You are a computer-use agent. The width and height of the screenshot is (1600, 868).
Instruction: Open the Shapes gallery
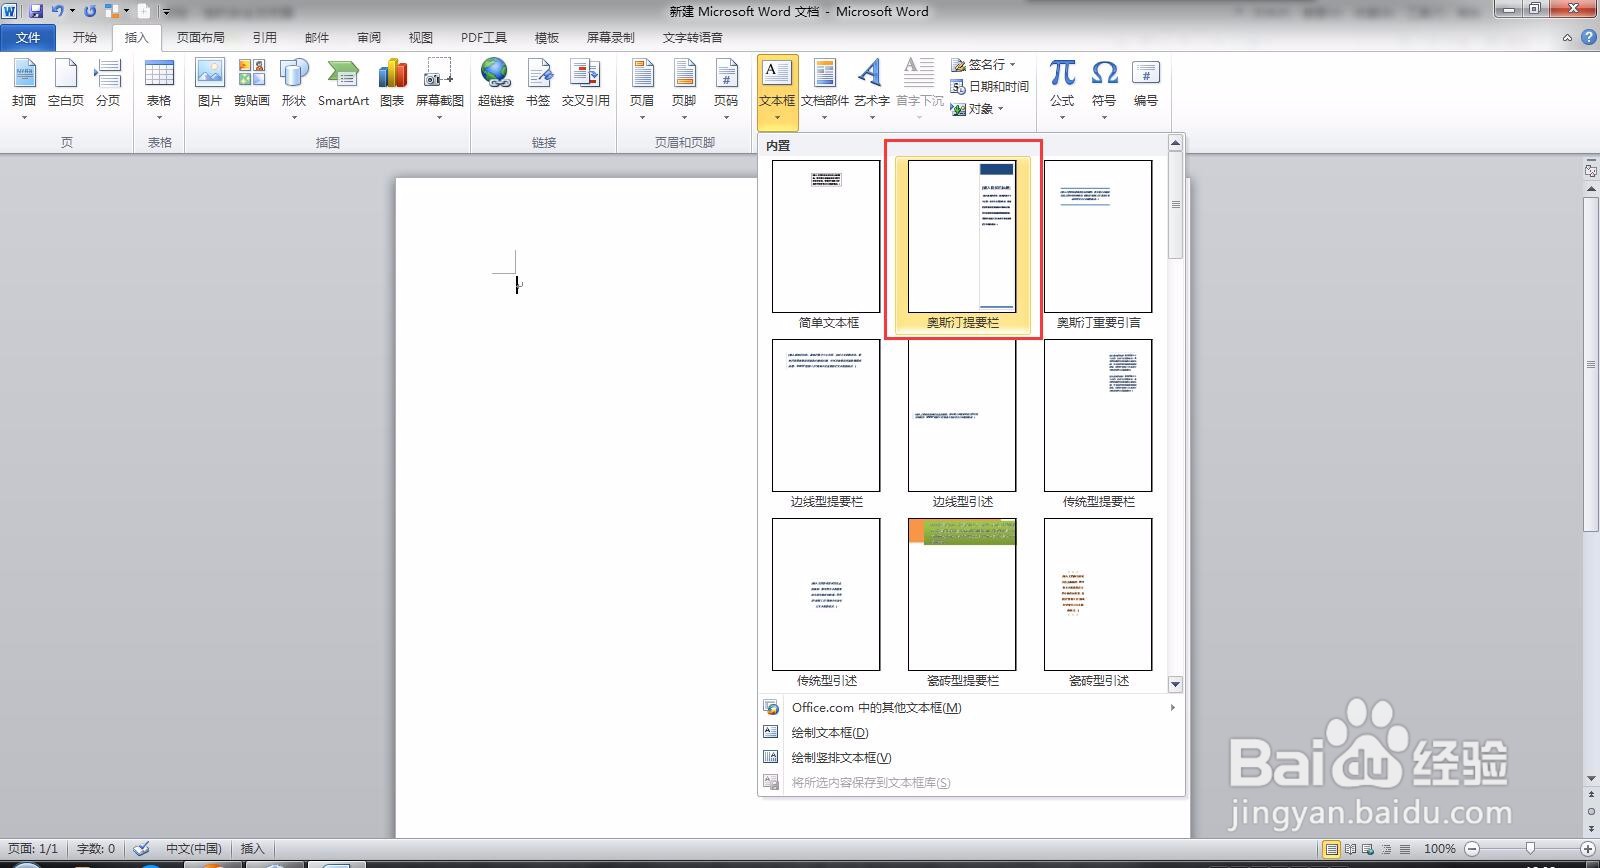[294, 88]
